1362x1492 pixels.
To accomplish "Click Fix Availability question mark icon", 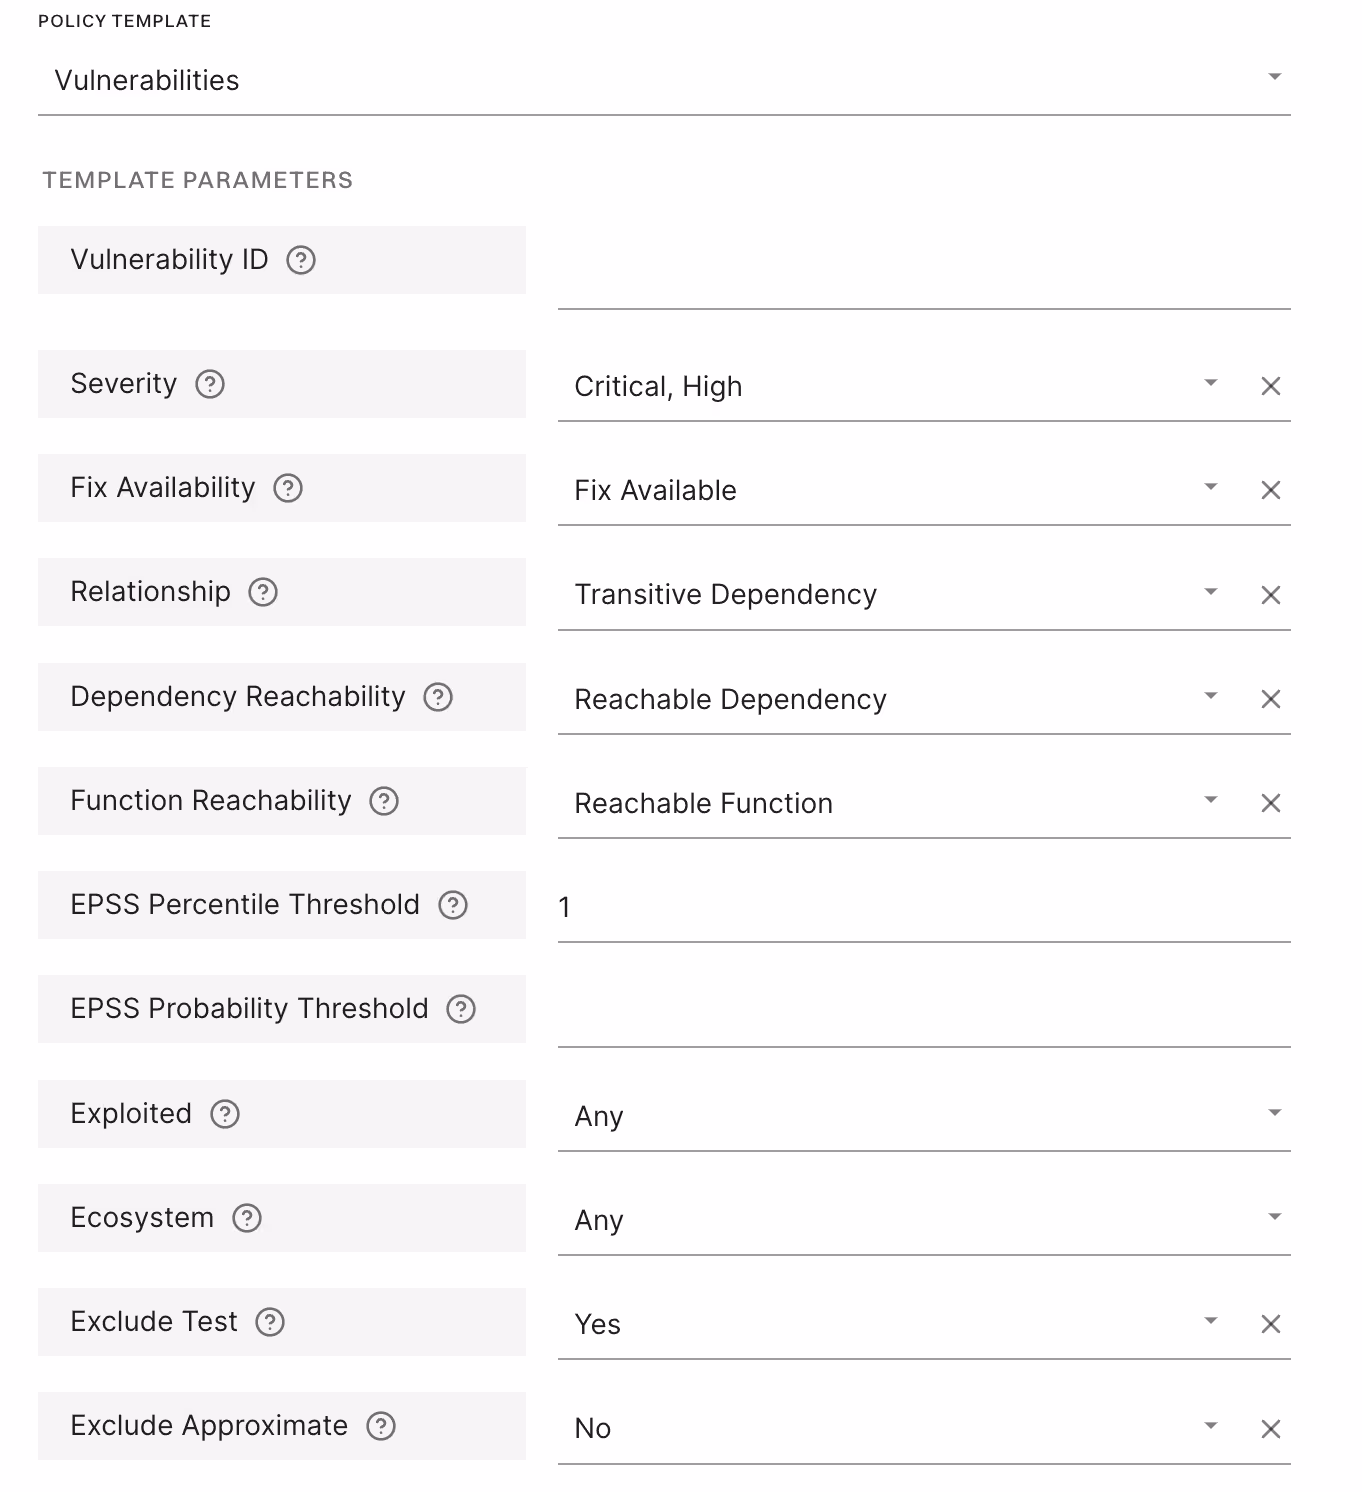I will pyautogui.click(x=288, y=488).
